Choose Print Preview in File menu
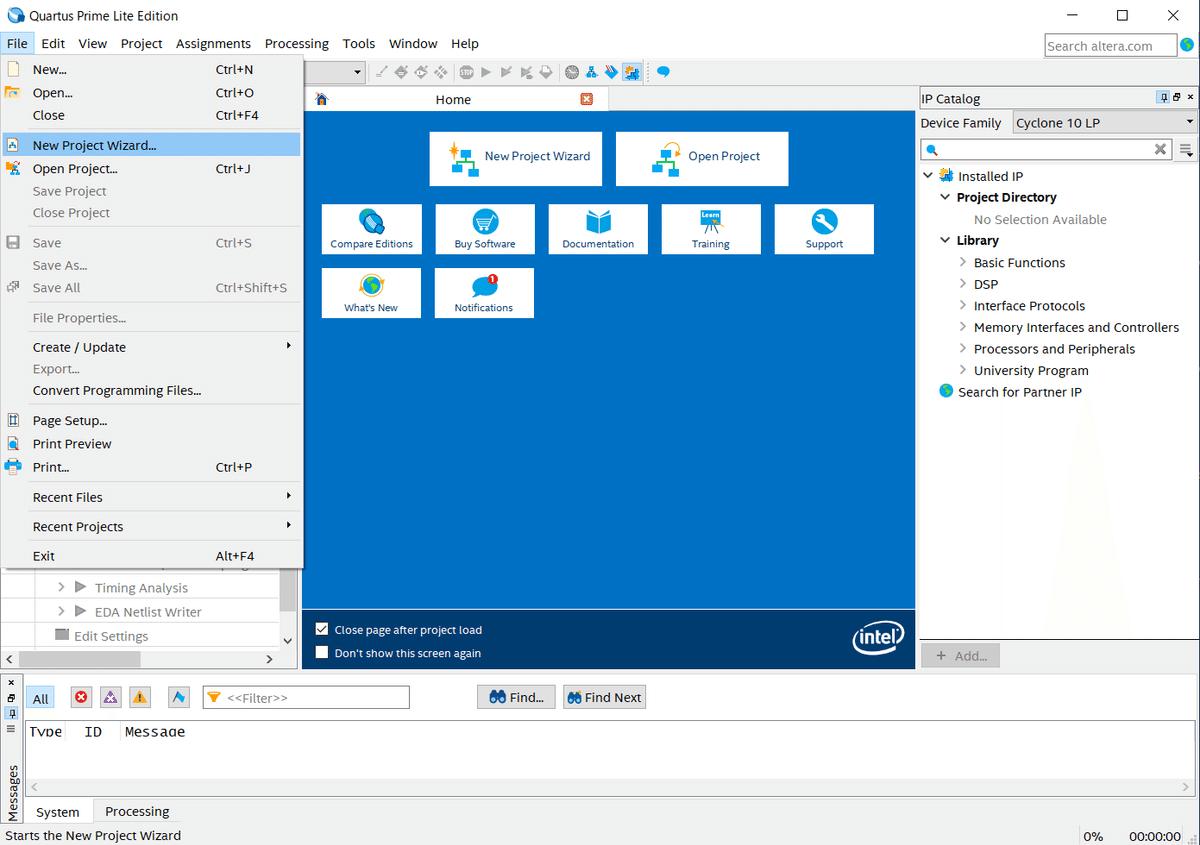The height and width of the screenshot is (845, 1200). pyautogui.click(x=152, y=444)
